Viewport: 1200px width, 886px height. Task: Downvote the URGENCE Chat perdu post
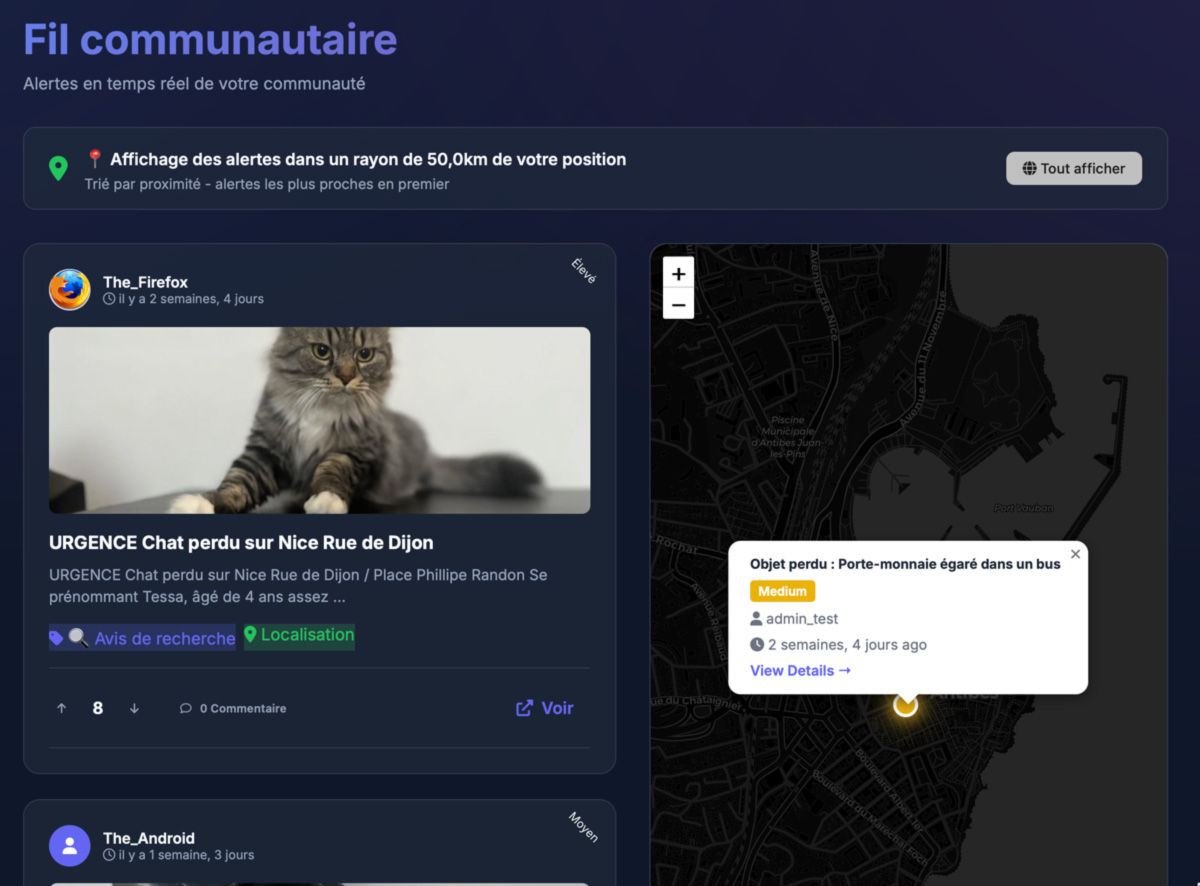(134, 707)
